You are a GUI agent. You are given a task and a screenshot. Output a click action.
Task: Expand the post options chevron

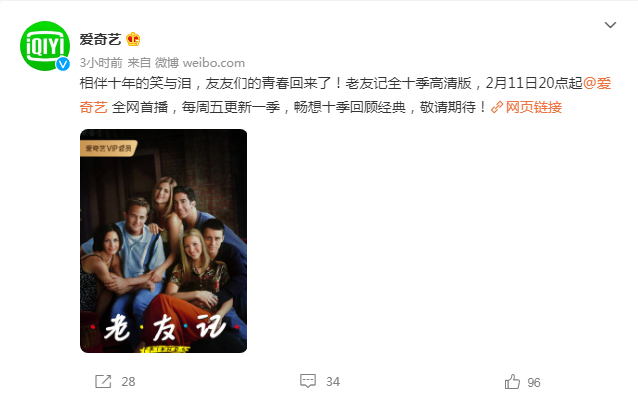[x=610, y=25]
